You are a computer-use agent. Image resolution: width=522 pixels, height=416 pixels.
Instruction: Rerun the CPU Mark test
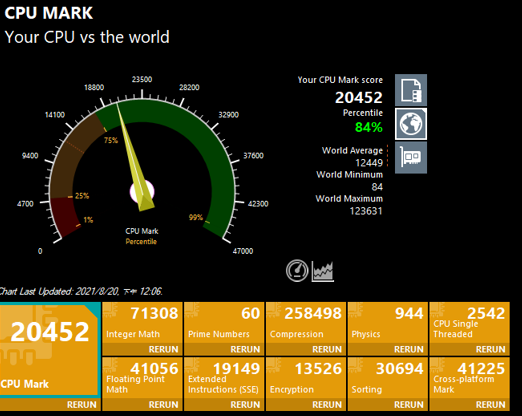[82, 405]
